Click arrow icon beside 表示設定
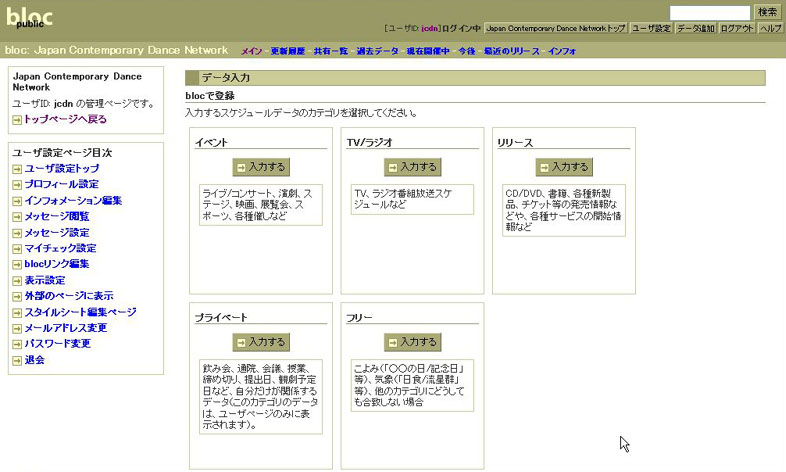Screen dimensions: 786x472 [17, 281]
